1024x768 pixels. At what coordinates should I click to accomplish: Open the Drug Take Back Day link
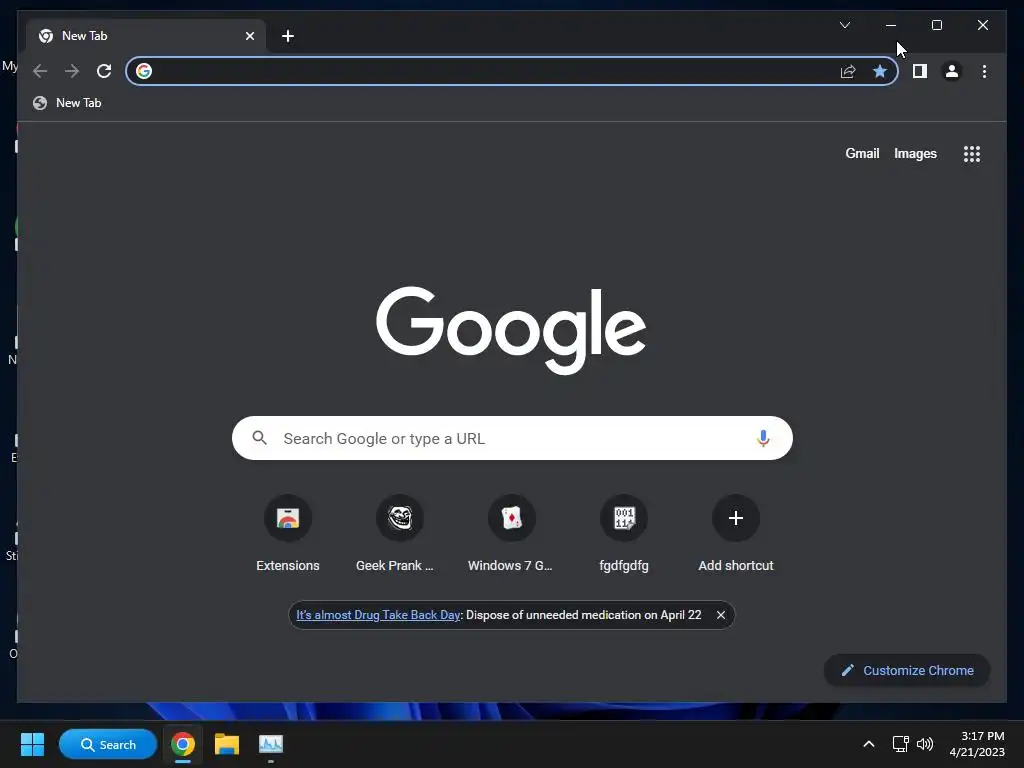(378, 615)
